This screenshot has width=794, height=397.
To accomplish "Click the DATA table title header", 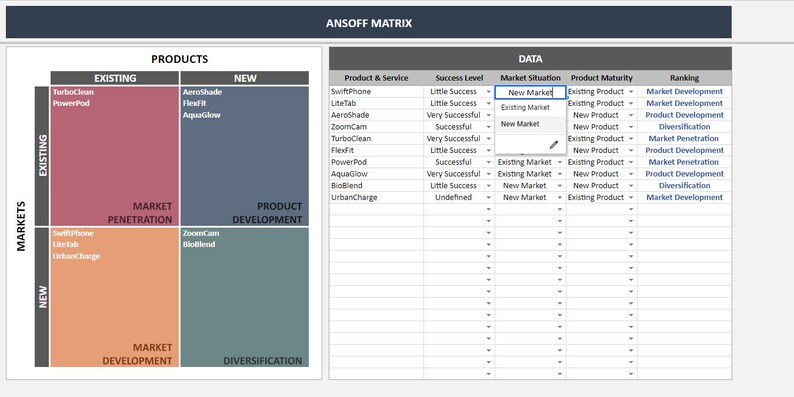I will pyautogui.click(x=530, y=59).
